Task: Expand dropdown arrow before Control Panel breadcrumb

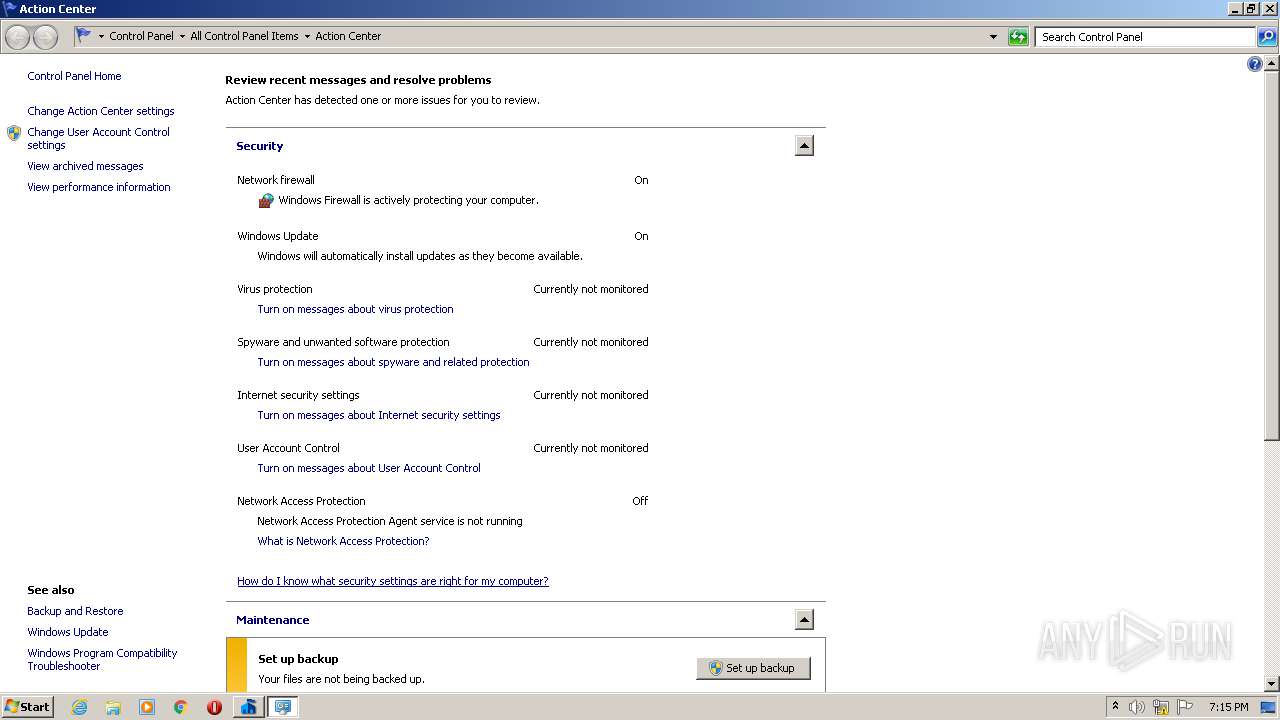Action: click(x=101, y=37)
